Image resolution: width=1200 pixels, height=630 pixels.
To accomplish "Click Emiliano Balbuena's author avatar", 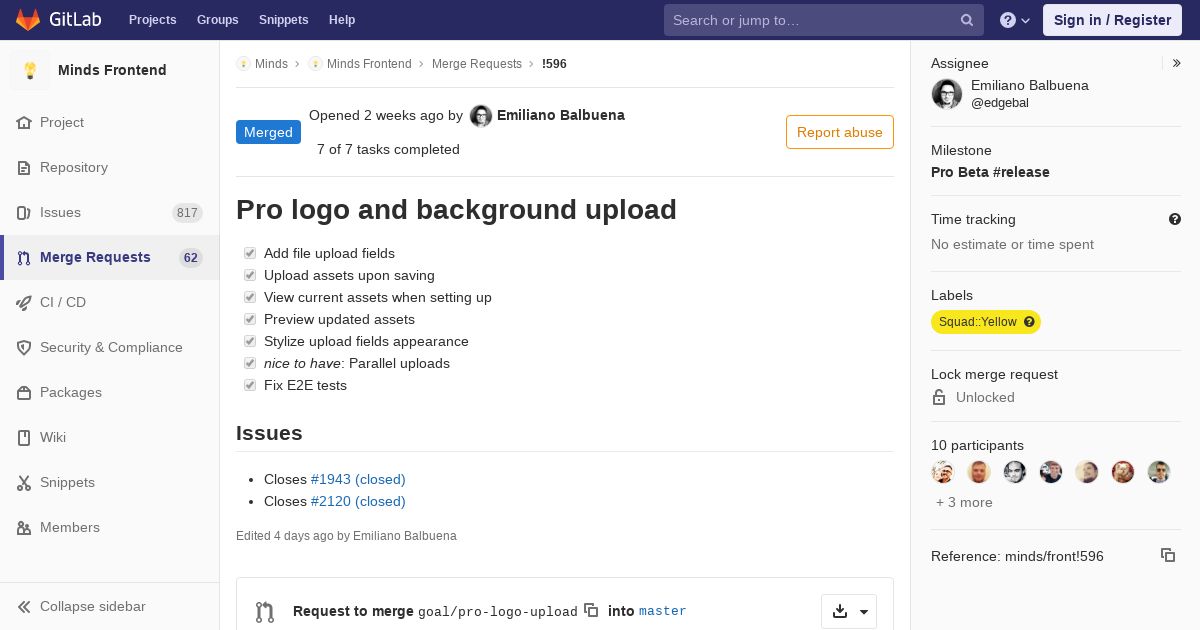I will [x=481, y=116].
